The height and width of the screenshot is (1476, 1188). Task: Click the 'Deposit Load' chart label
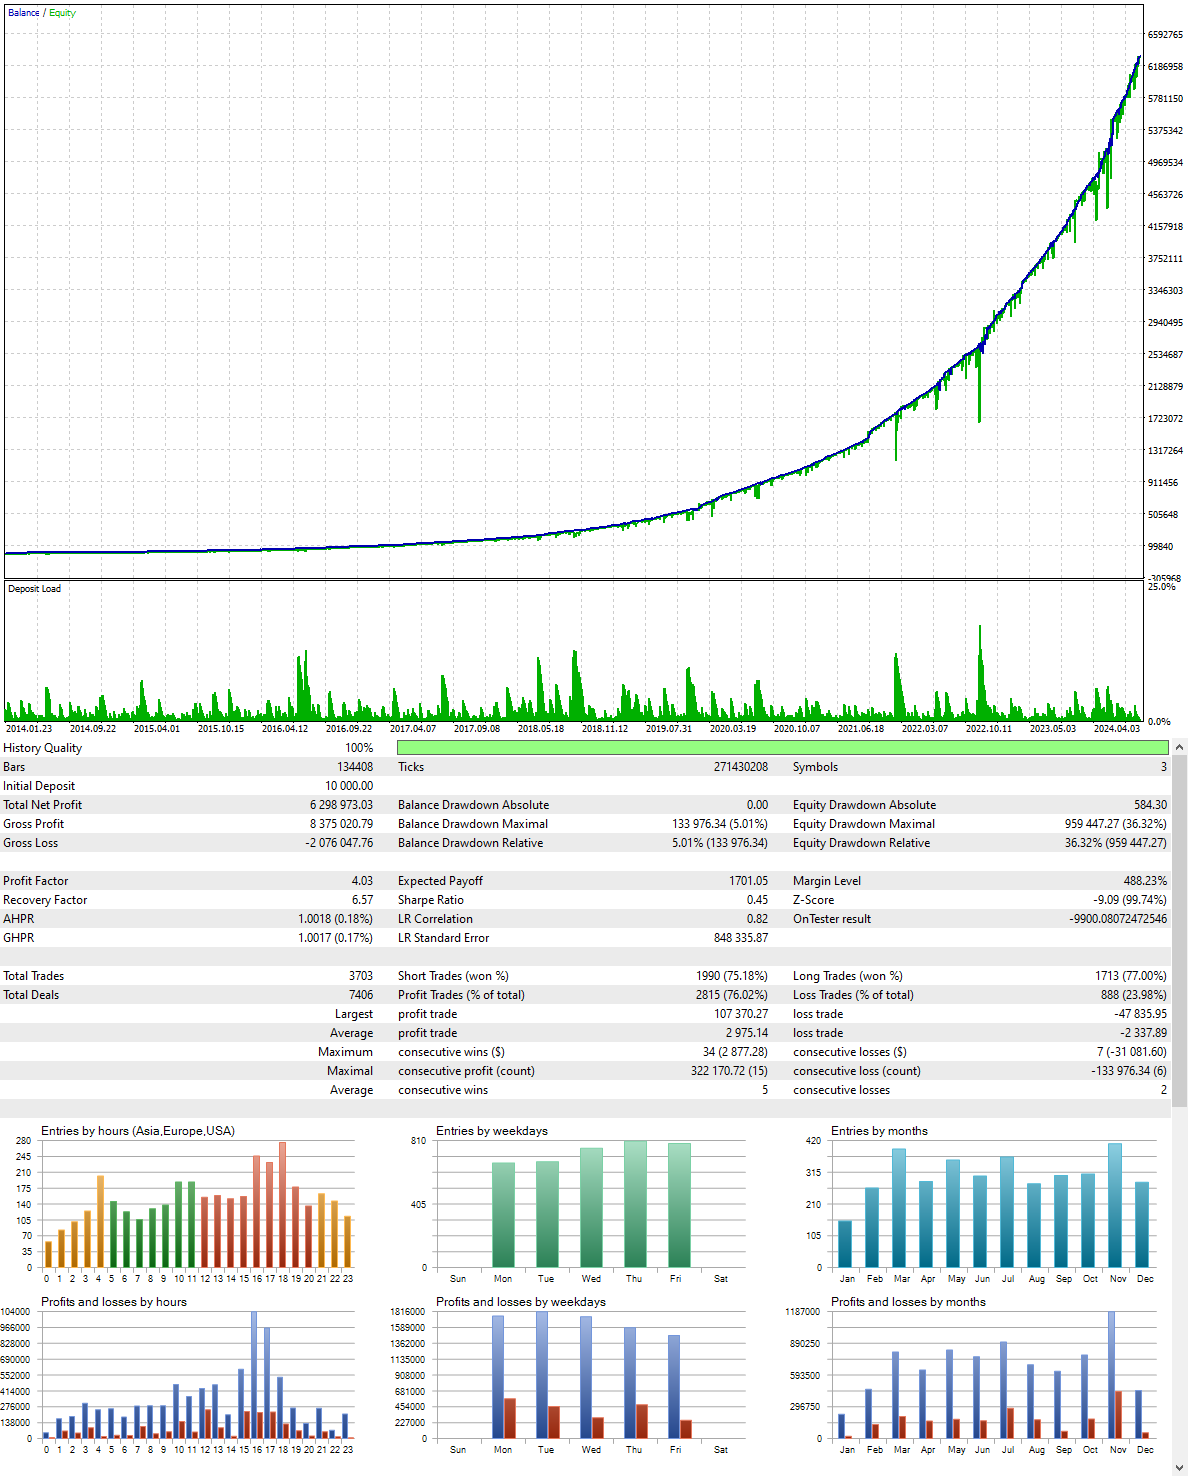click(x=35, y=589)
